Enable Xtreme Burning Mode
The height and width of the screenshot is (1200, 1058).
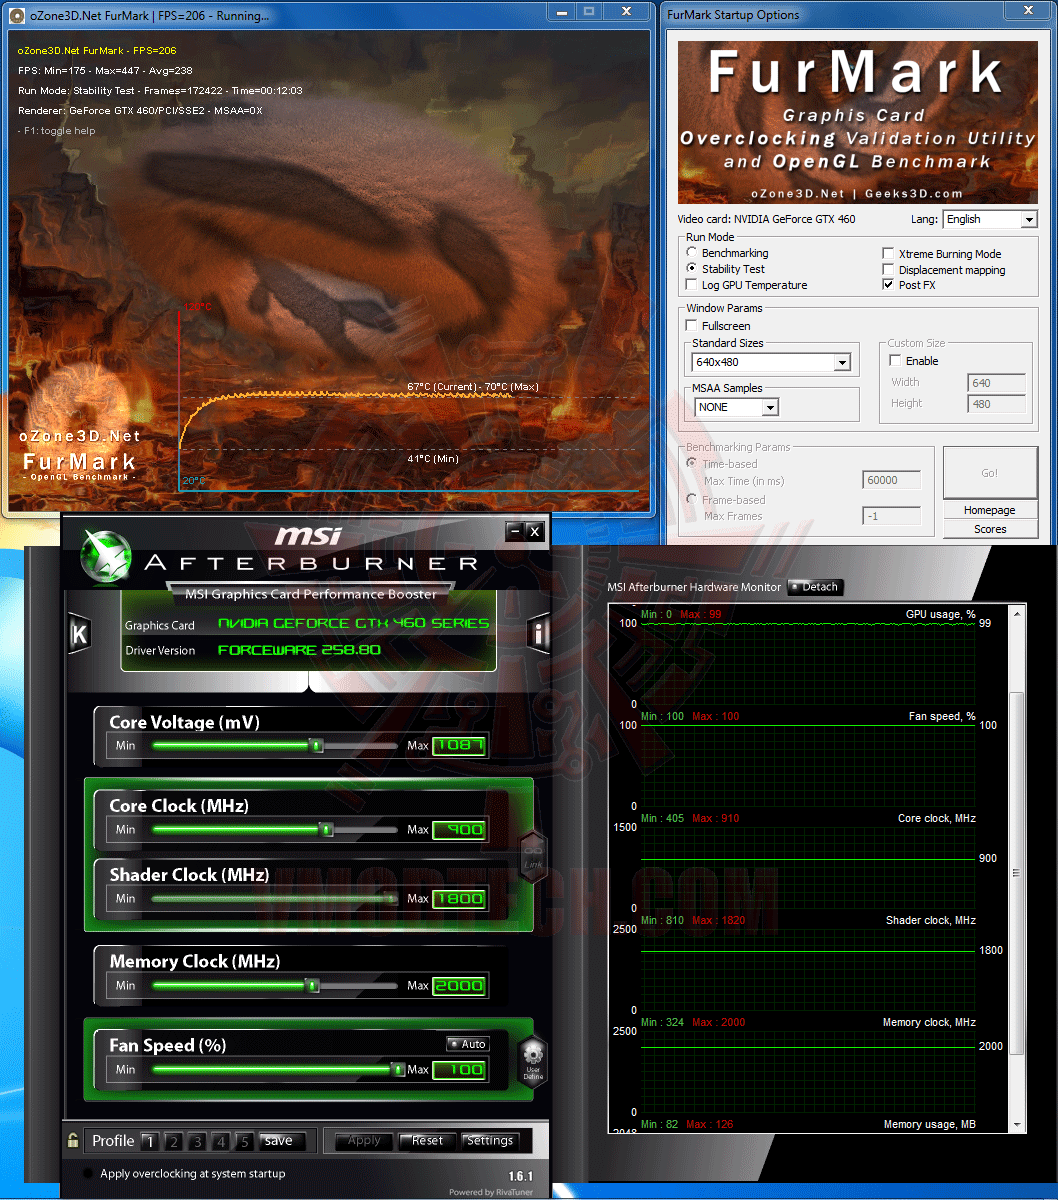(888, 254)
